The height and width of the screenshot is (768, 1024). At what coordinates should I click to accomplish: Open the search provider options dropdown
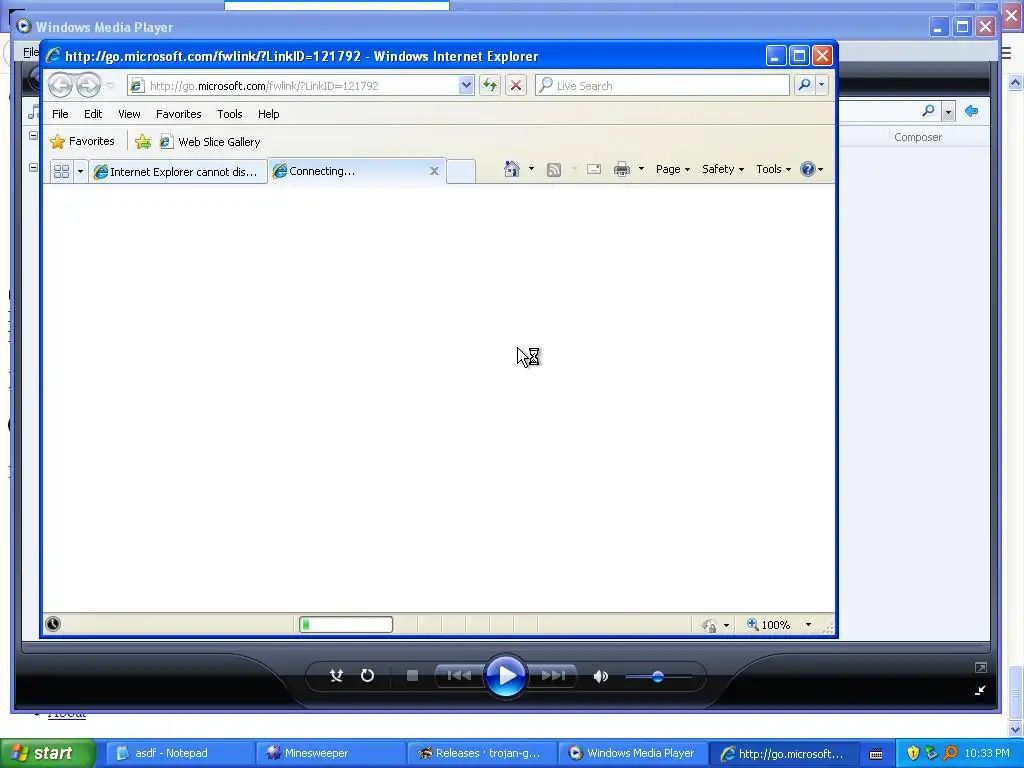pos(822,85)
